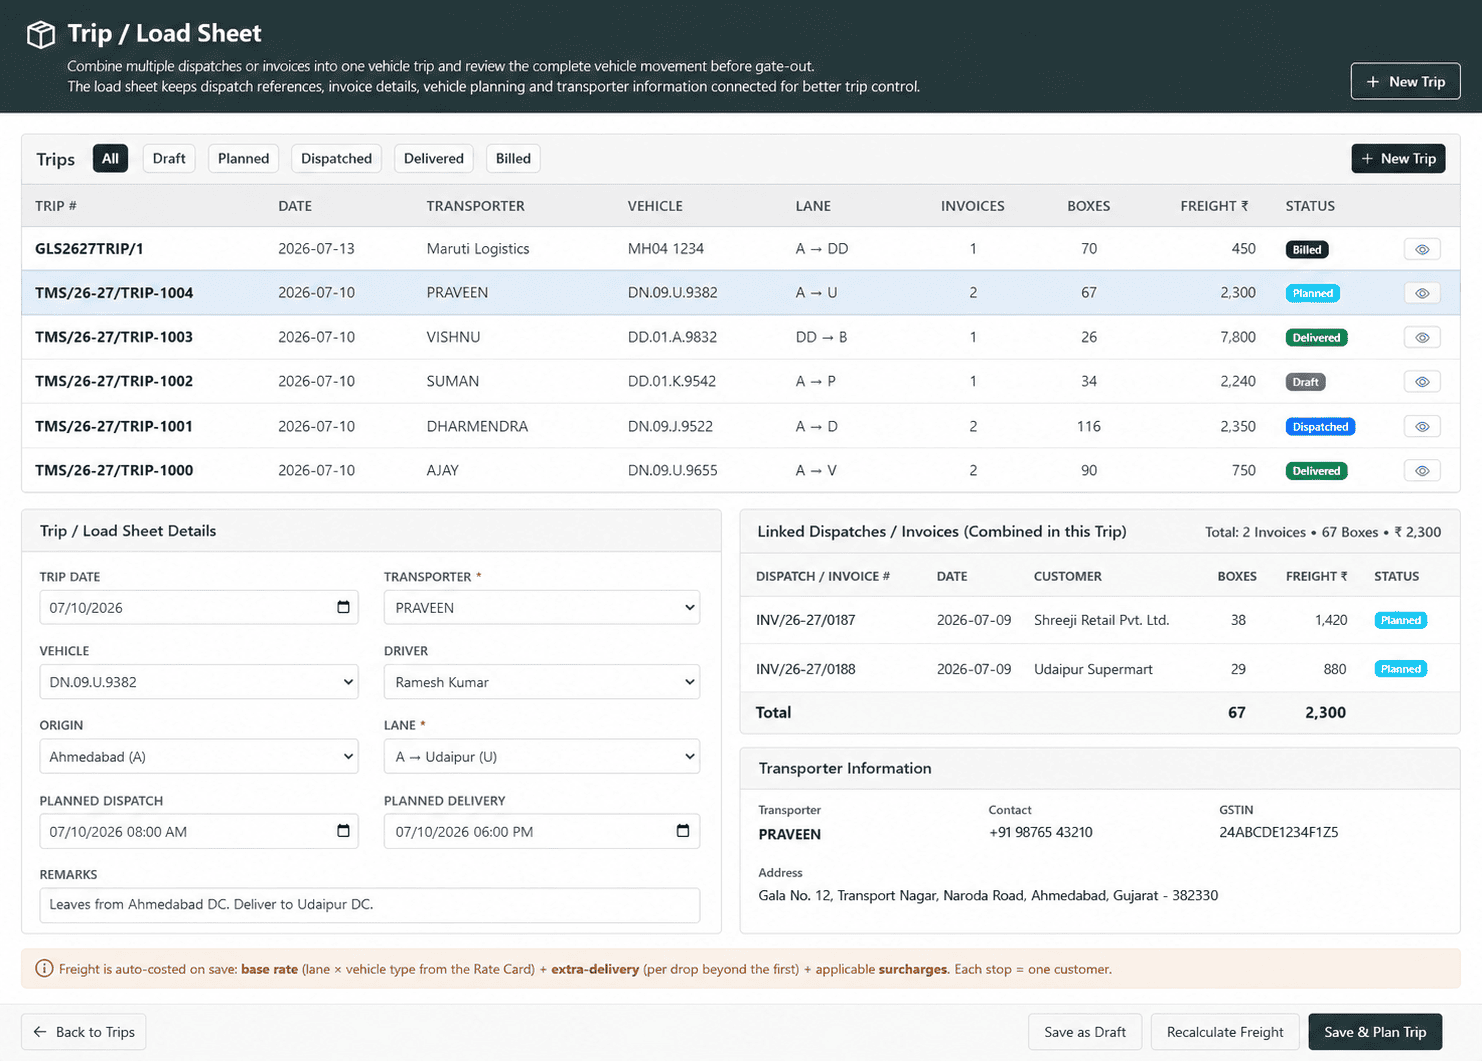Screen dimensions: 1482x1061
Task: View trip TRIP-1004 via eye icon
Action: (x=1422, y=293)
